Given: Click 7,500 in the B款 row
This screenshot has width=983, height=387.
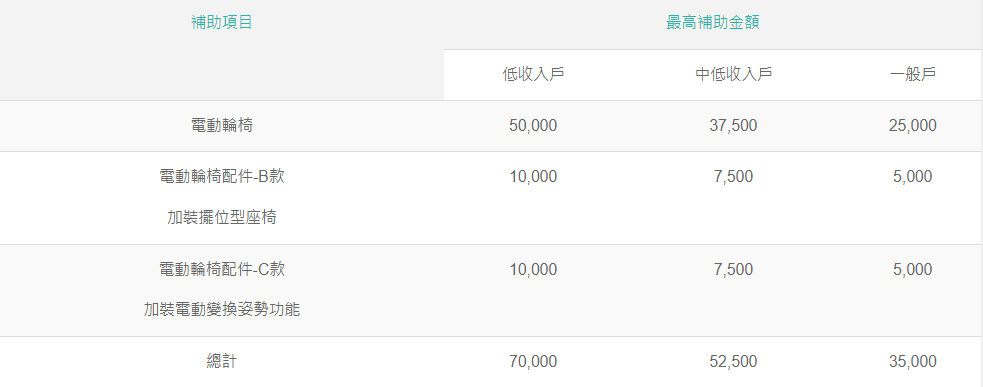Looking at the screenshot, I should (733, 177).
